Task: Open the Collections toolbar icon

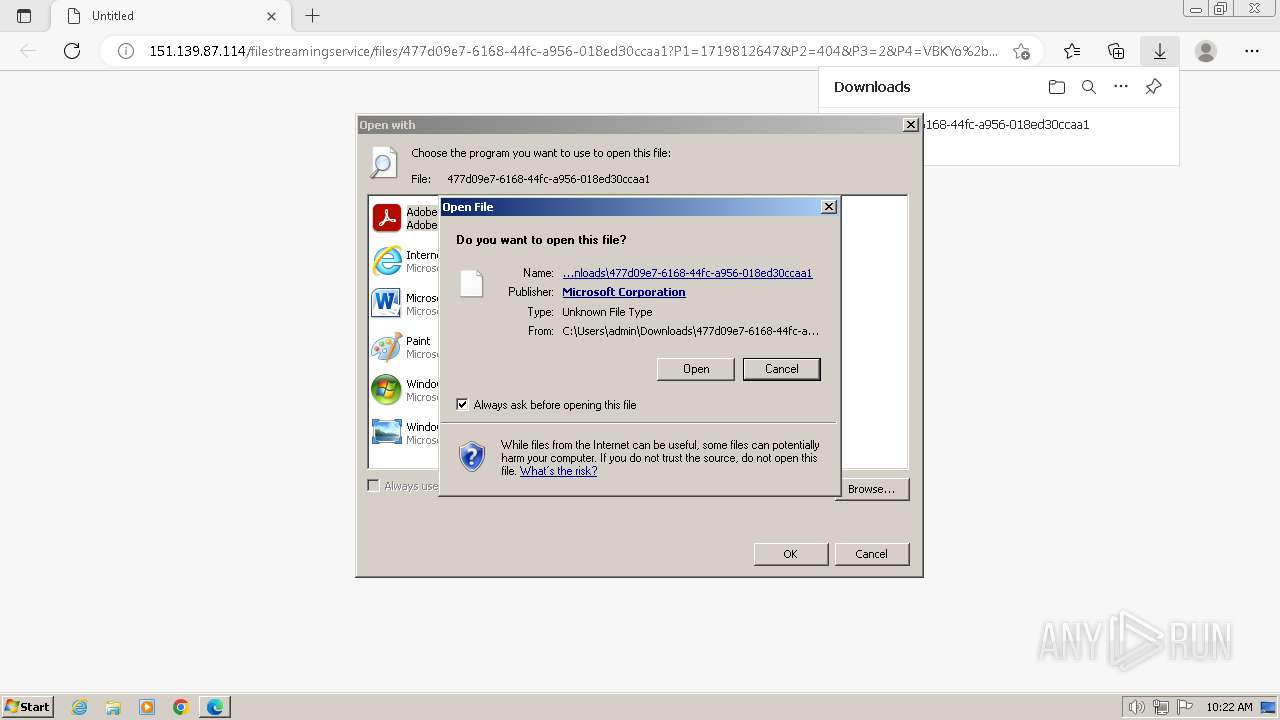Action: coord(1116,51)
